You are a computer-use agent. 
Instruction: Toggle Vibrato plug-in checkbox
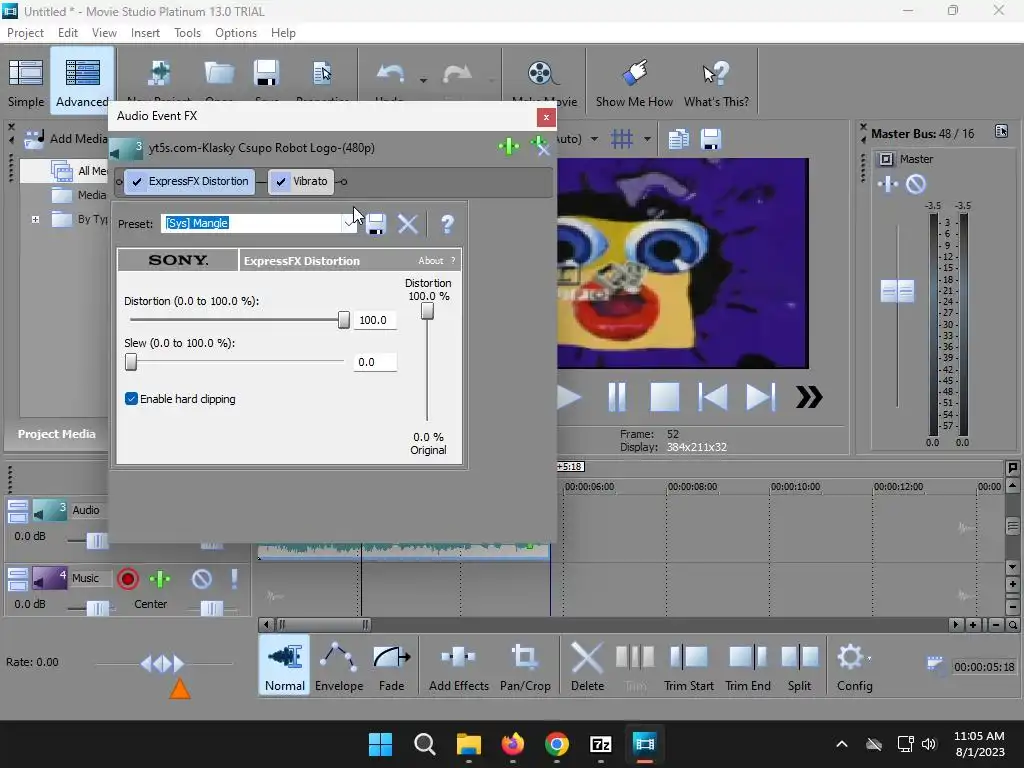pos(281,182)
